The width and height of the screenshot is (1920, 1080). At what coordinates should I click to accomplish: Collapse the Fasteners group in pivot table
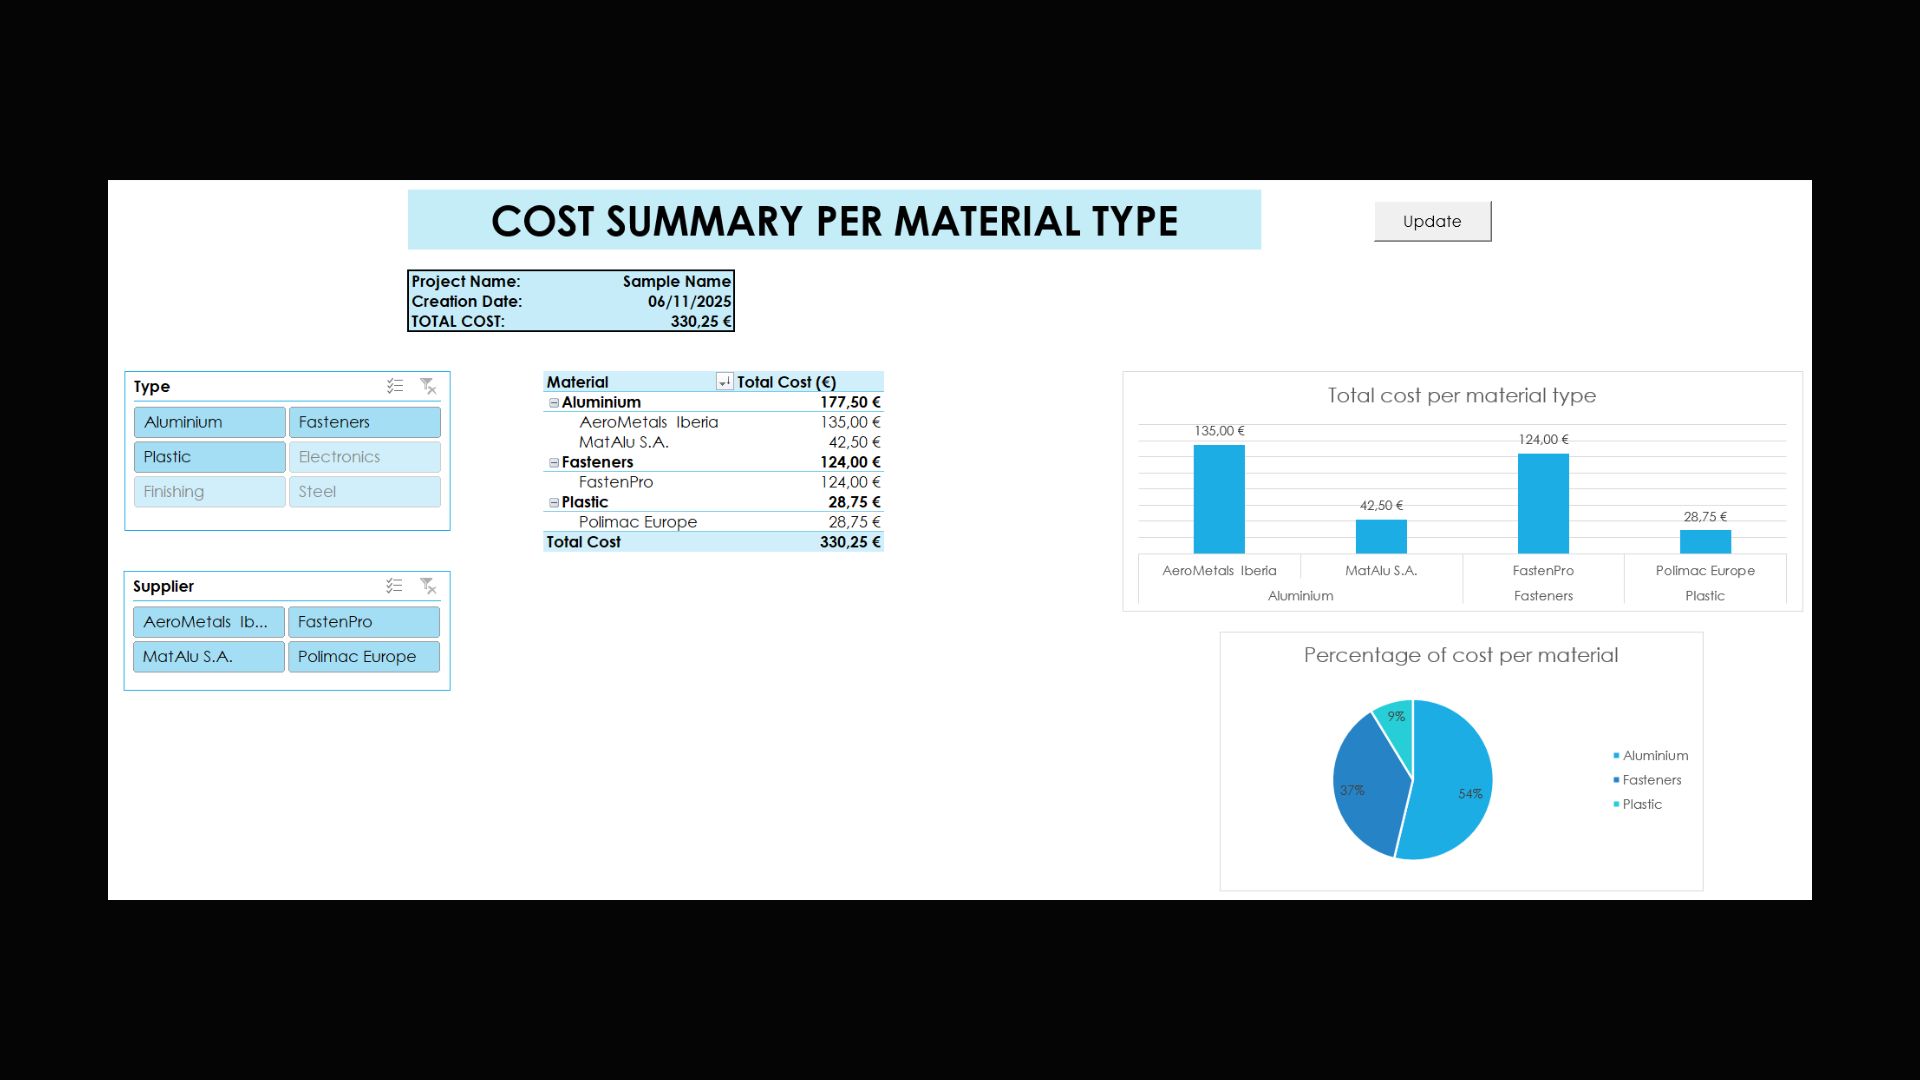pos(554,463)
